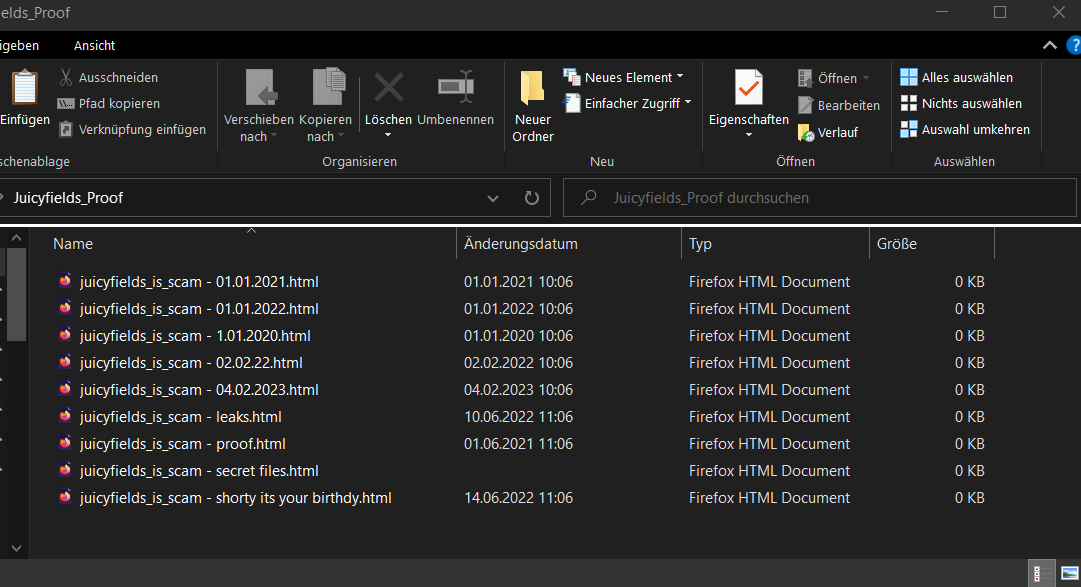Click the Bearbeiten icon
Image resolution: width=1081 pixels, height=587 pixels.
[x=805, y=105]
